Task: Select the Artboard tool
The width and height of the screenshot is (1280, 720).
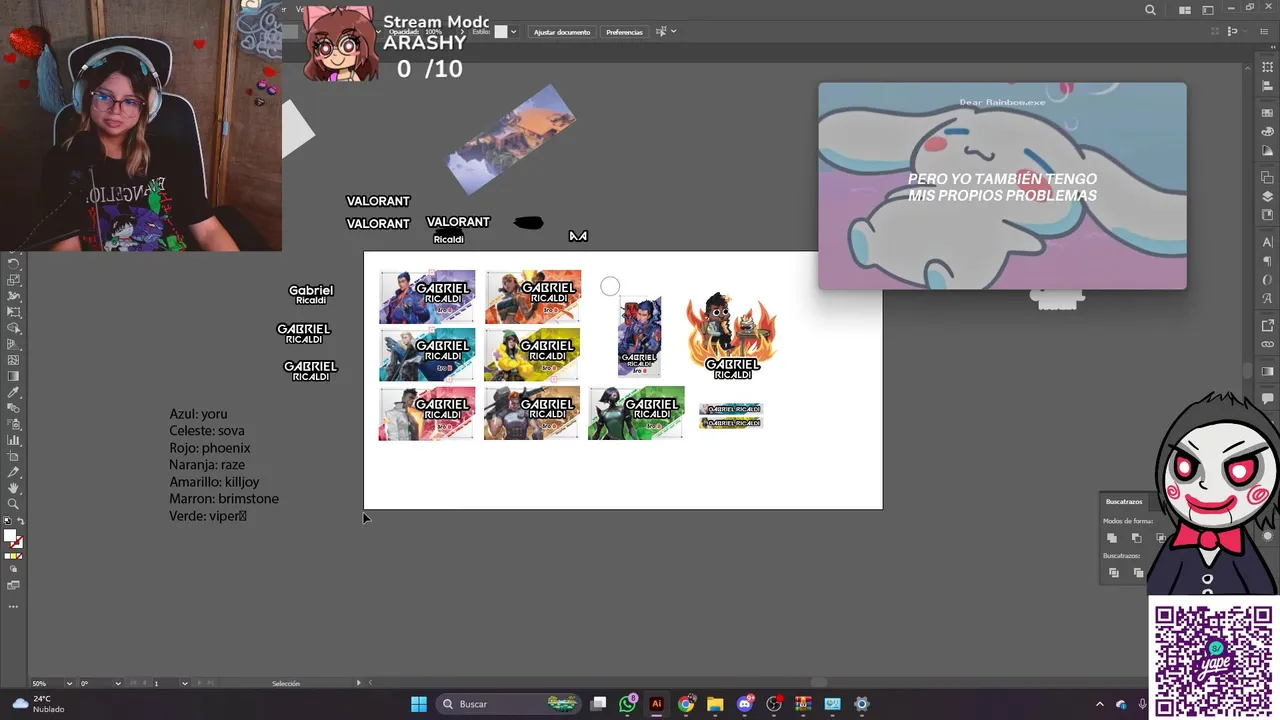Action: (x=14, y=457)
